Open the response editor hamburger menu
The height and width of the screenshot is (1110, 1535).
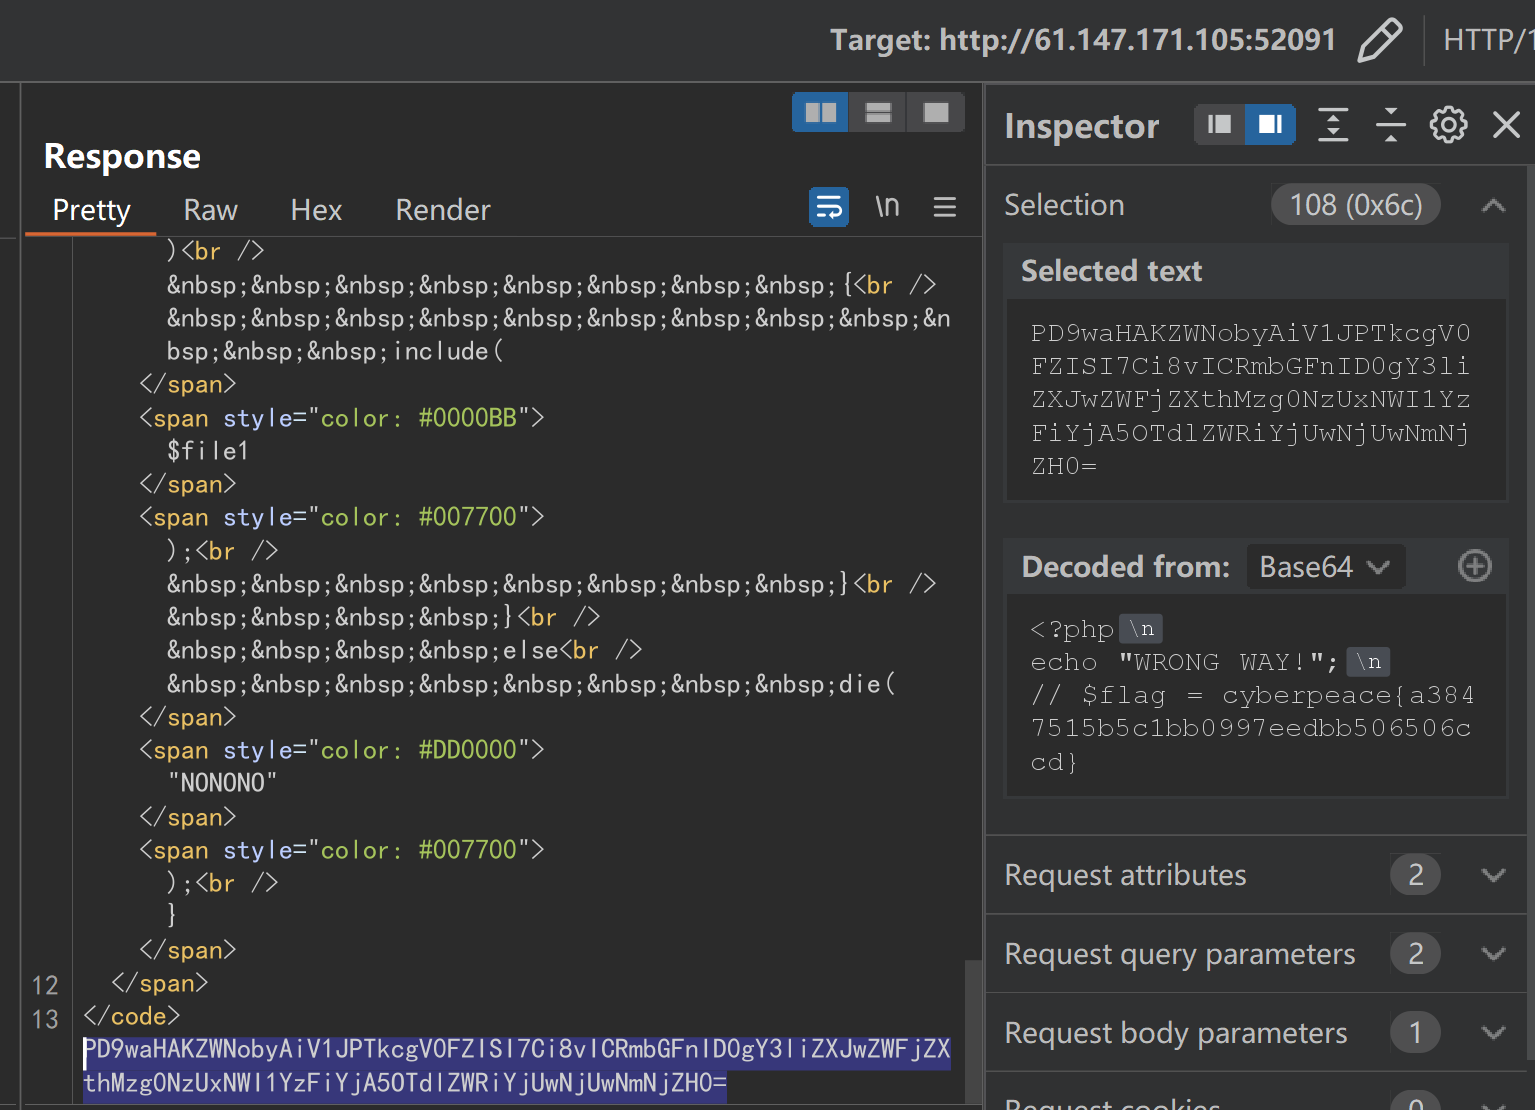pyautogui.click(x=945, y=207)
